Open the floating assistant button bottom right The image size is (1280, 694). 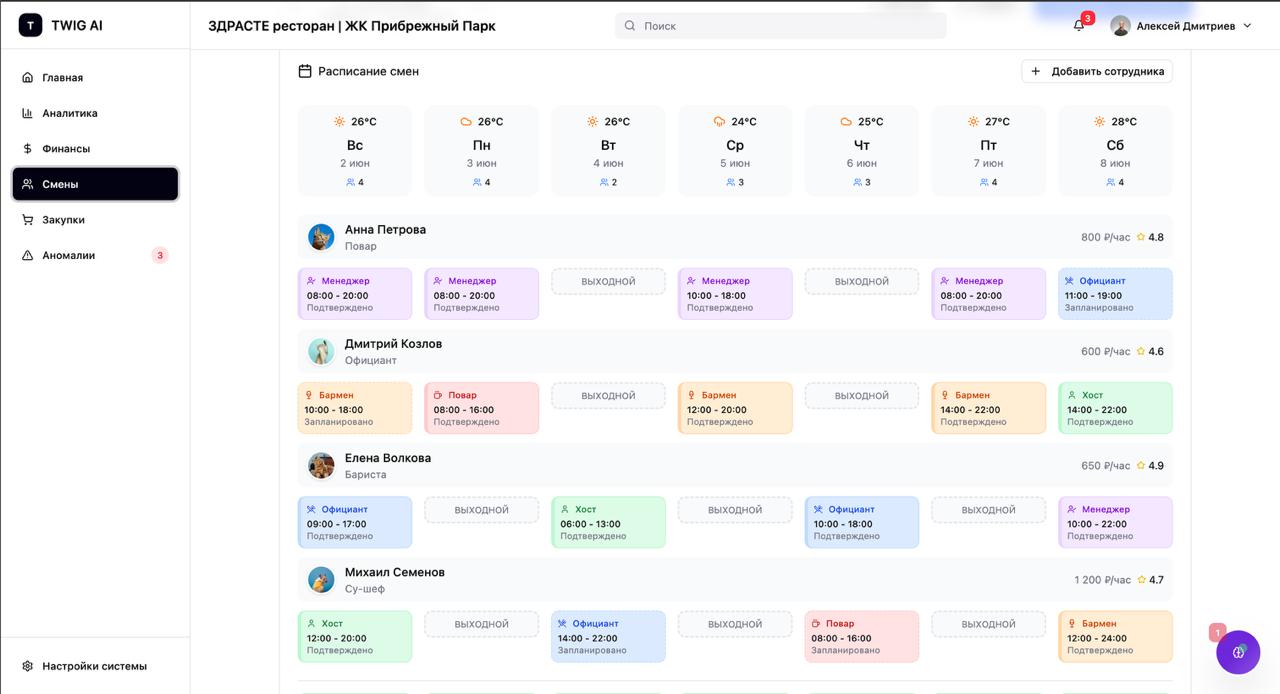(x=1238, y=652)
